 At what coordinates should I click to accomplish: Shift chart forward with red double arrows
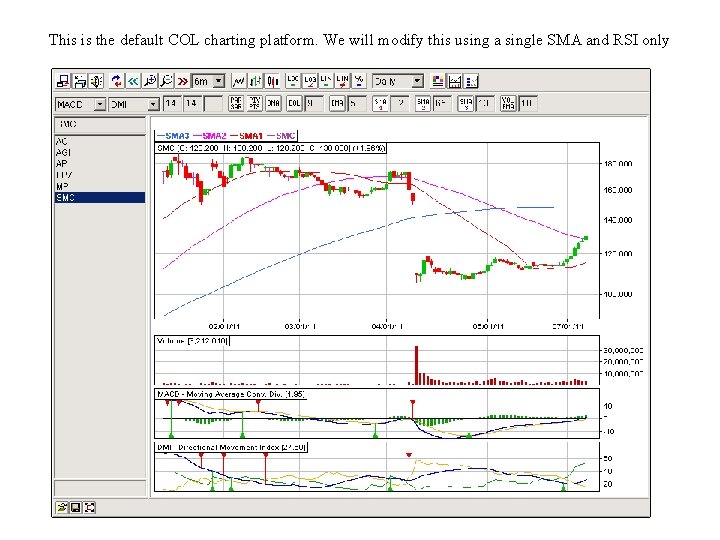coord(183,81)
